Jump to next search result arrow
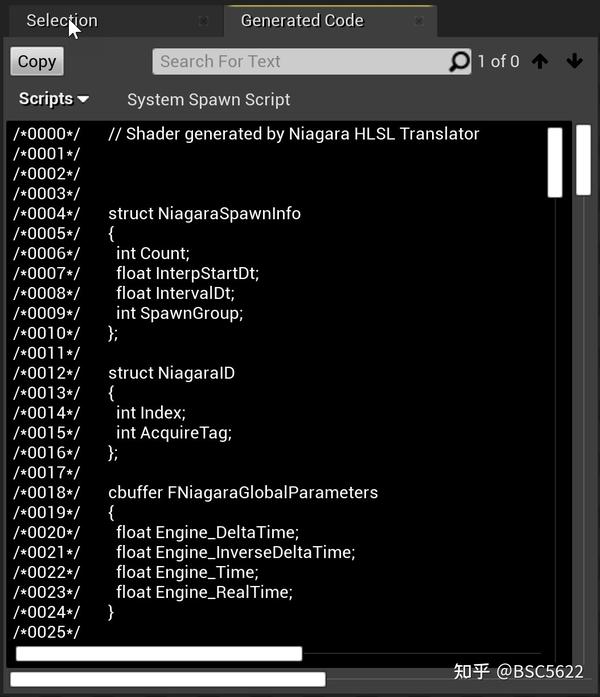 [x=574, y=62]
